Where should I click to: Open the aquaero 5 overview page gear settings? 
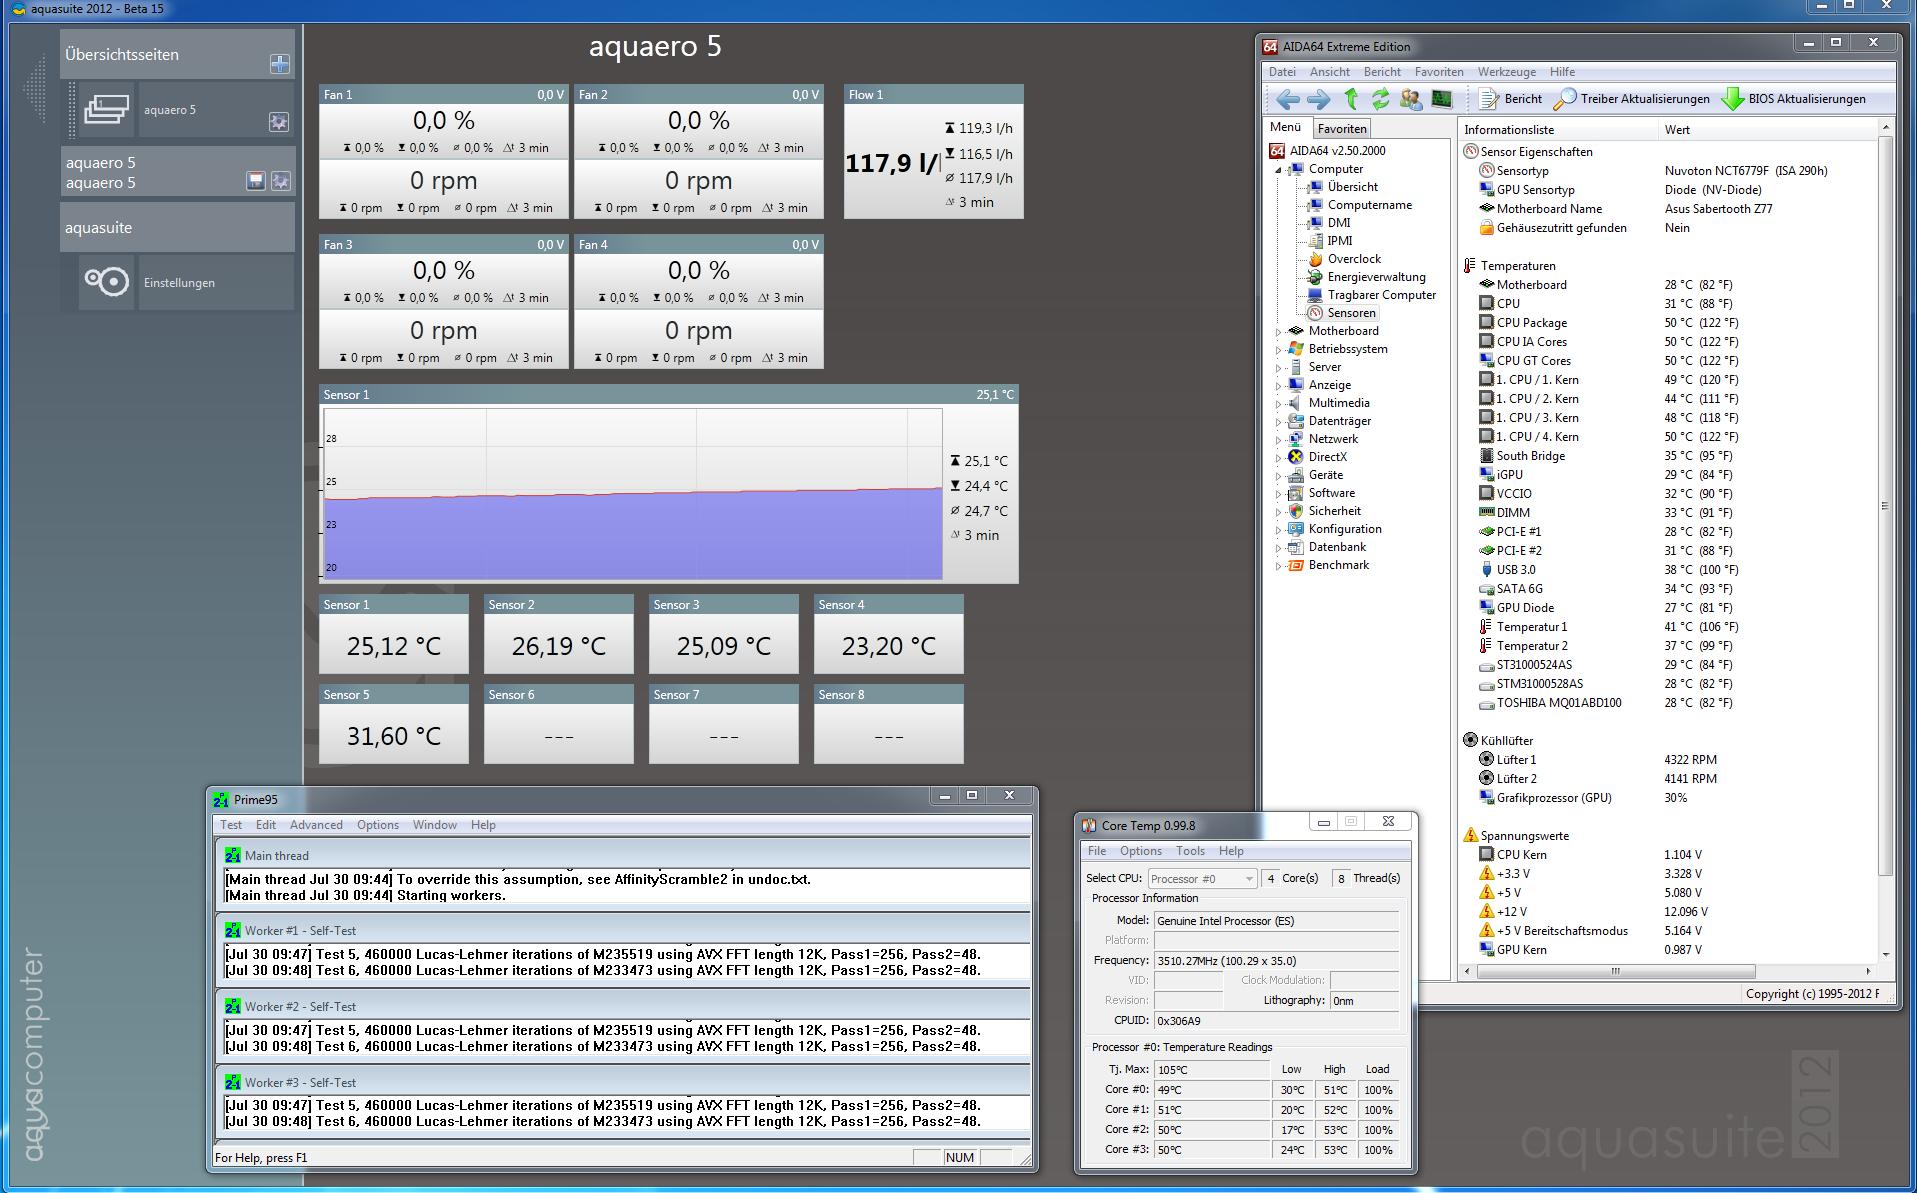pos(278,122)
